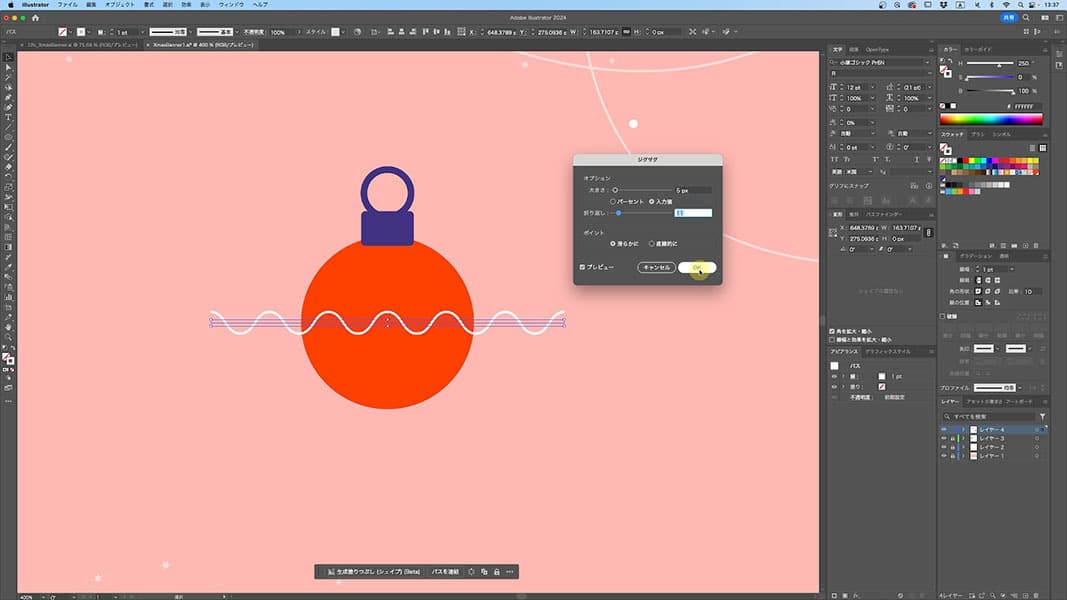The image size is (1067, 600).
Task: Select the パーセント radio button
Action: [x=613, y=201]
